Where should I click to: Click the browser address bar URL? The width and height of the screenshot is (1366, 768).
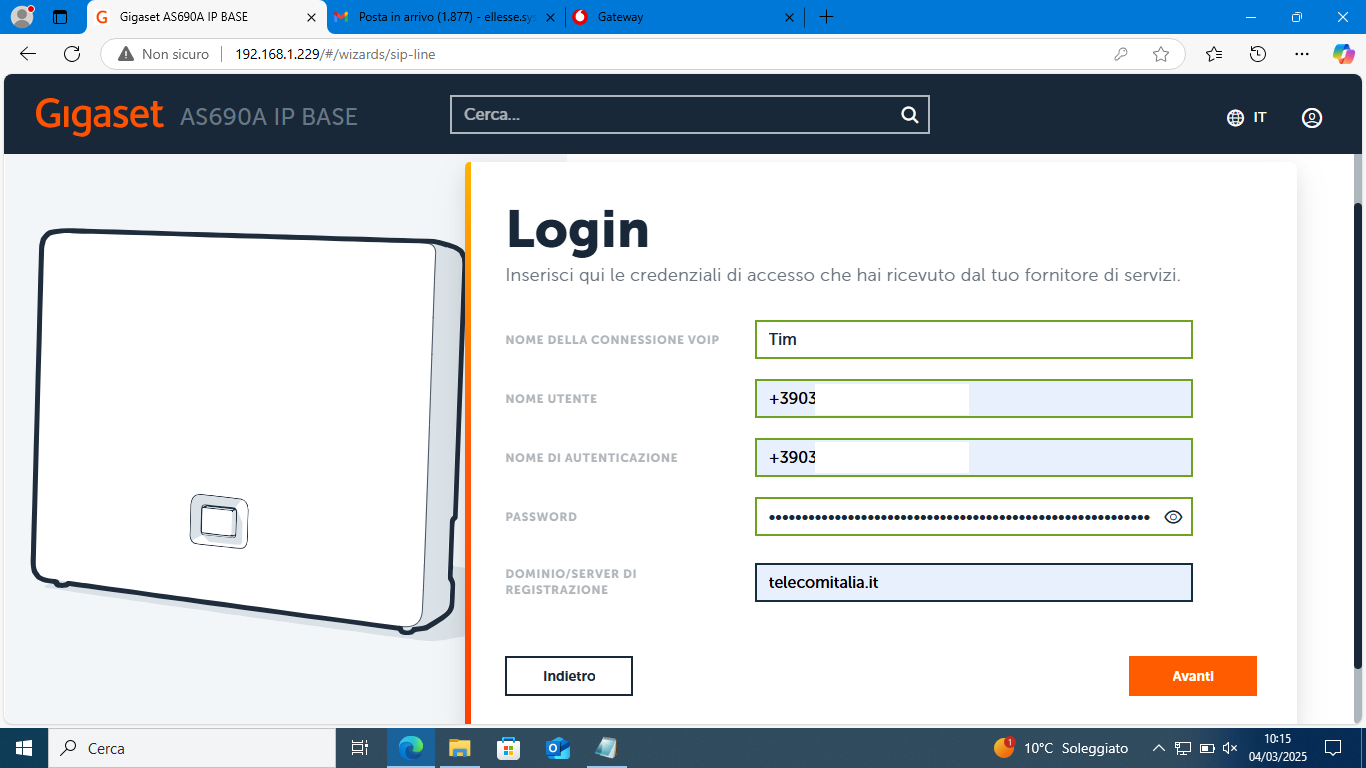coord(335,54)
